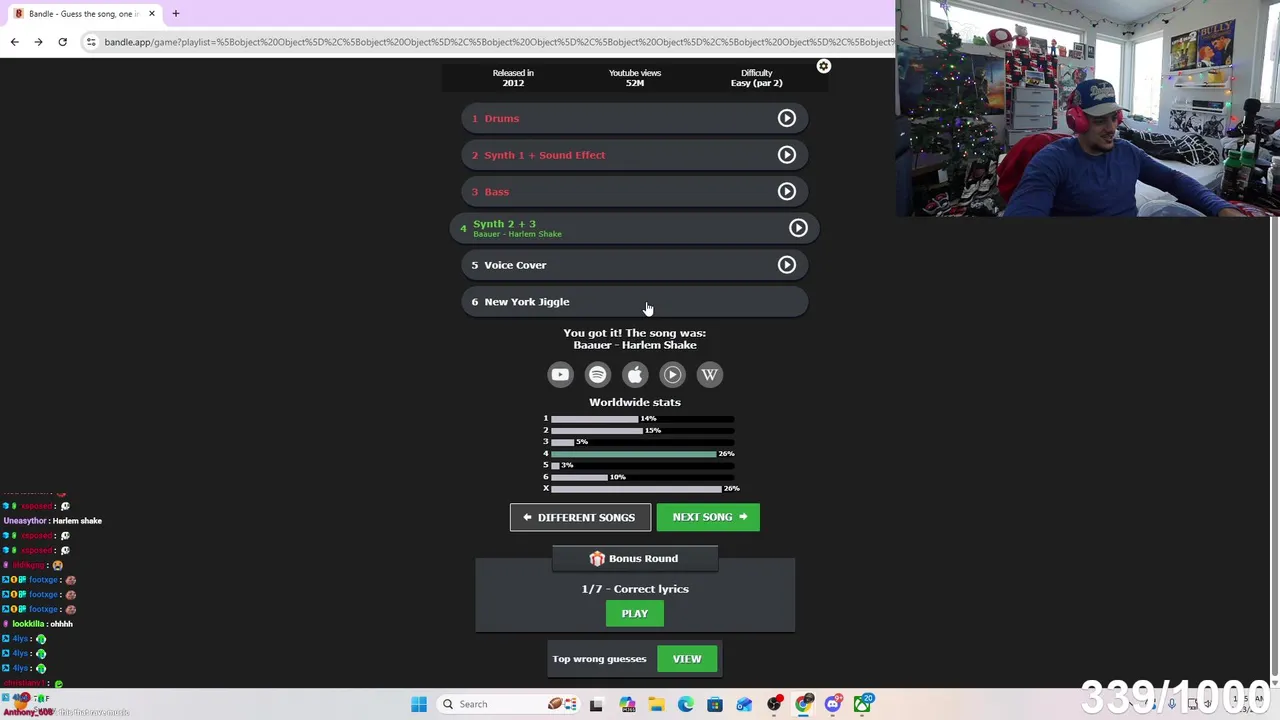View the top wrong guesses

687,659
